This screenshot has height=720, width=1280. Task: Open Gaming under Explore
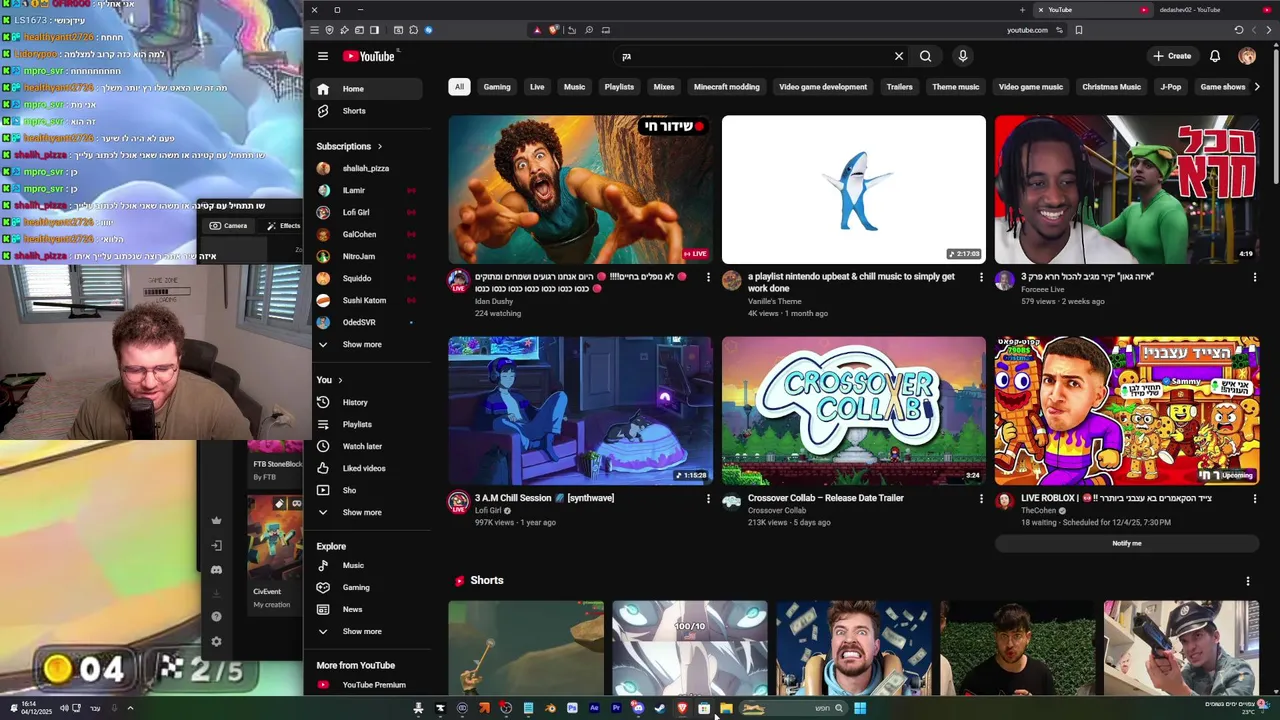[x=367, y=587]
